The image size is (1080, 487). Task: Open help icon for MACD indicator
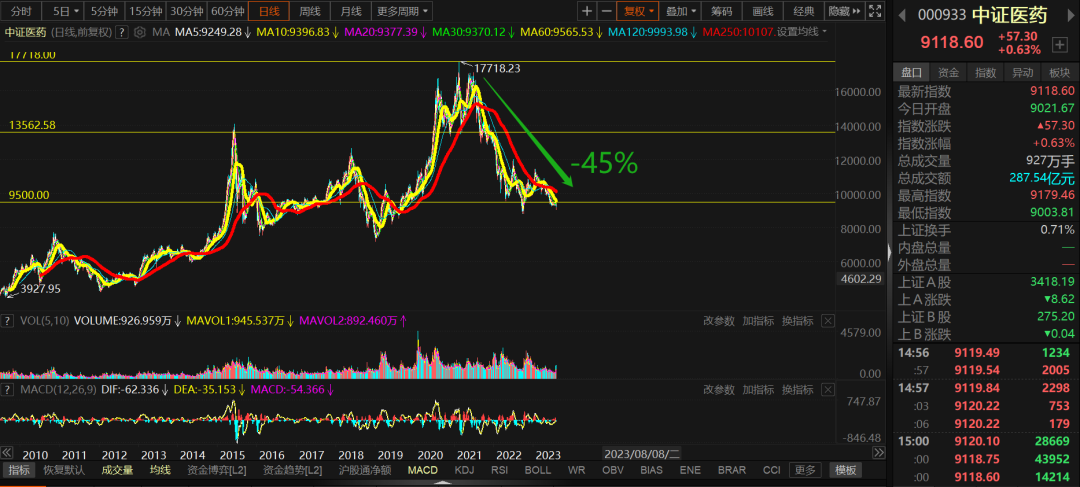coord(8,389)
